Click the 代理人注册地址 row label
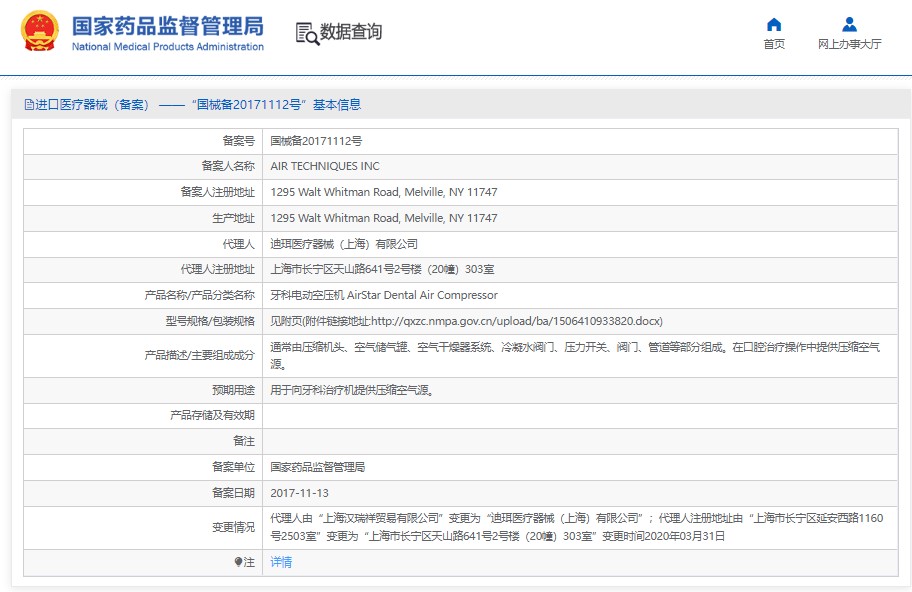 point(218,269)
